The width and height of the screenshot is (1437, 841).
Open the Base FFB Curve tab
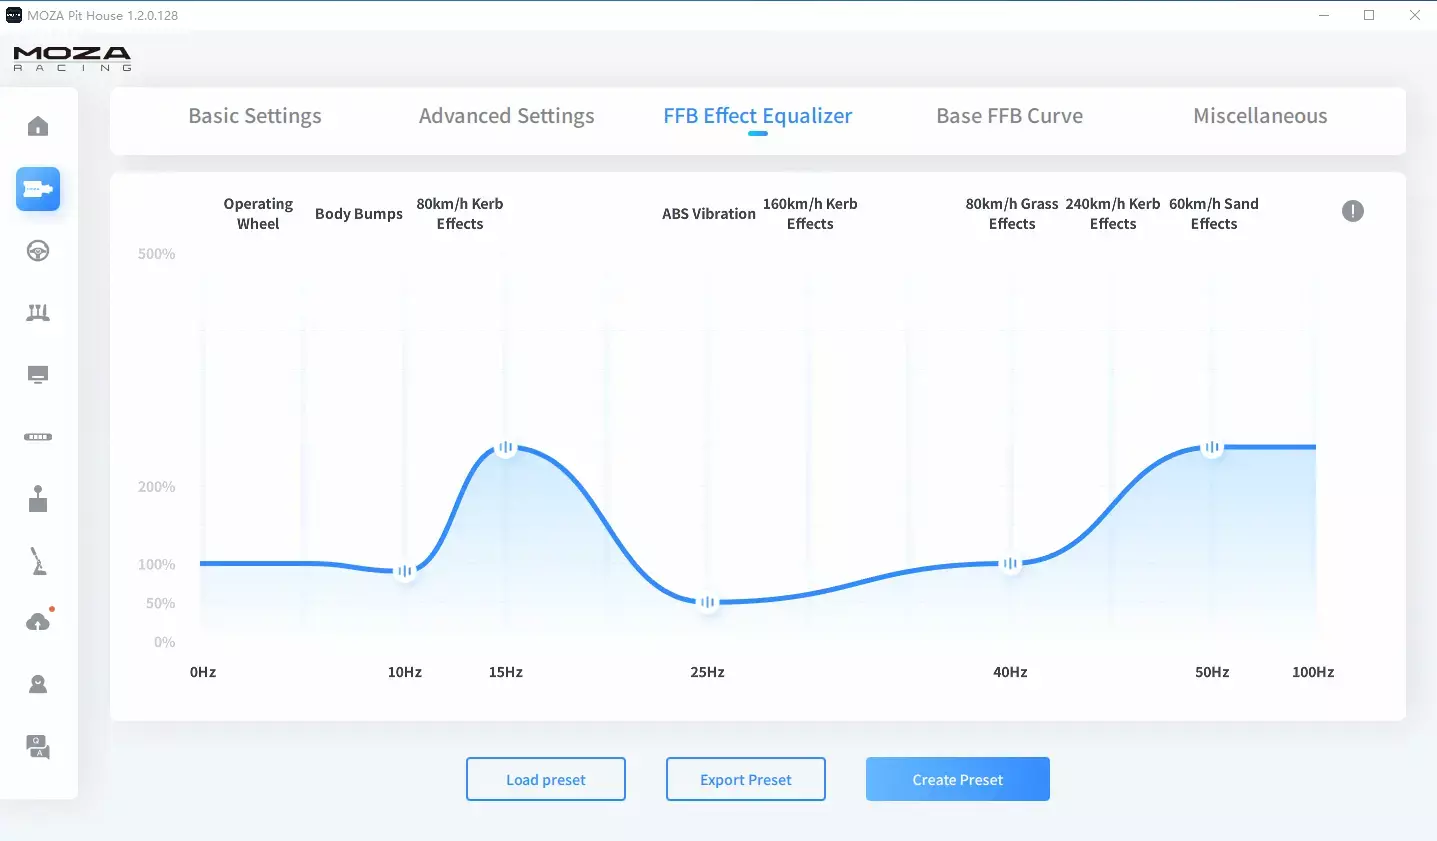(x=1009, y=116)
